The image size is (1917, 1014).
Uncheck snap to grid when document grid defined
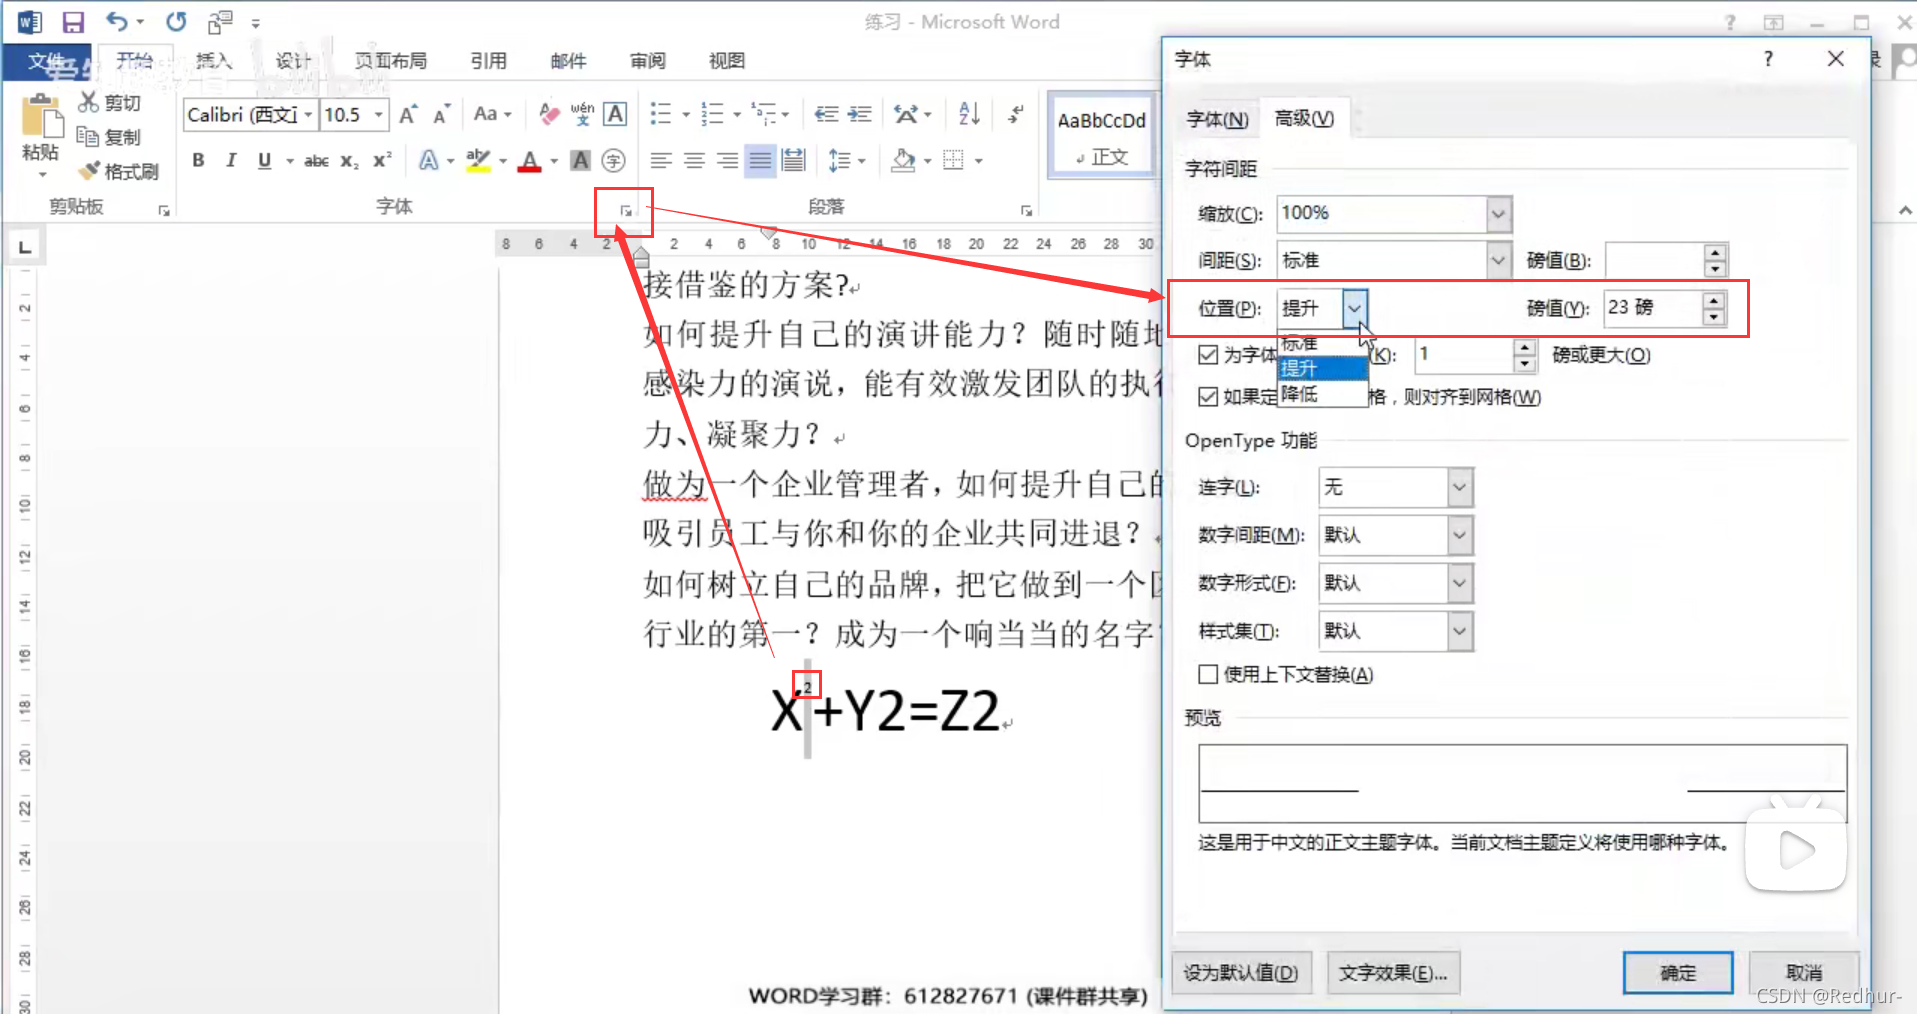click(x=1208, y=397)
